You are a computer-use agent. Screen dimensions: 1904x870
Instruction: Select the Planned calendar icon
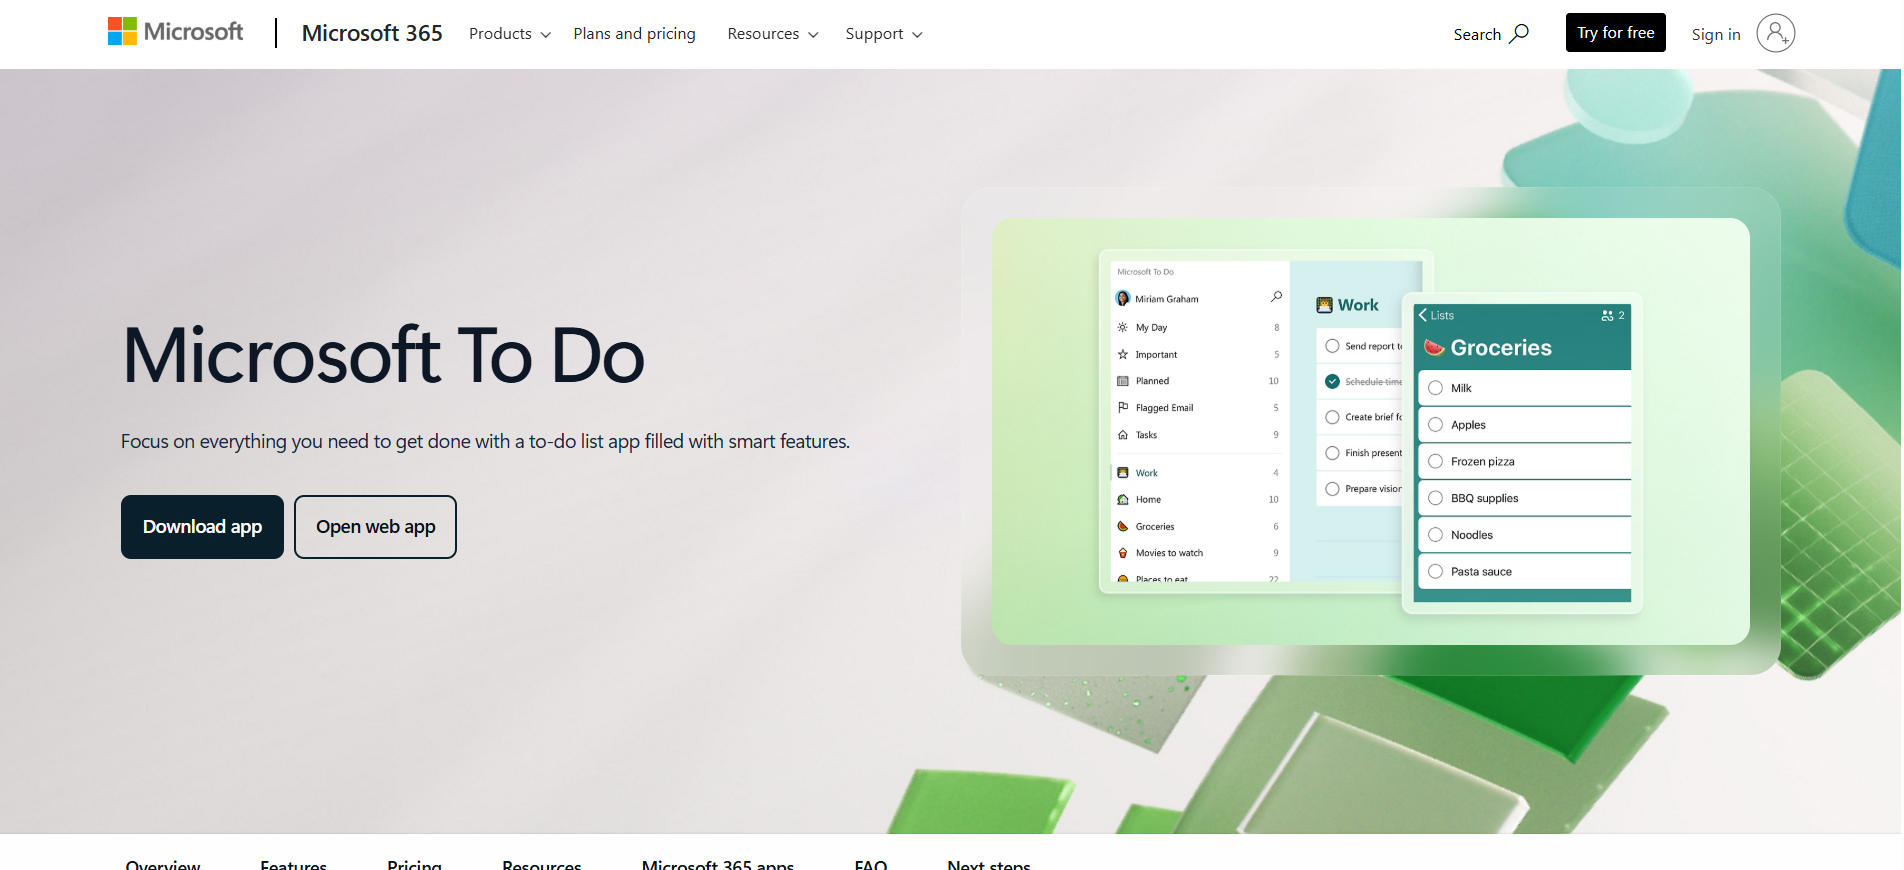click(1123, 381)
